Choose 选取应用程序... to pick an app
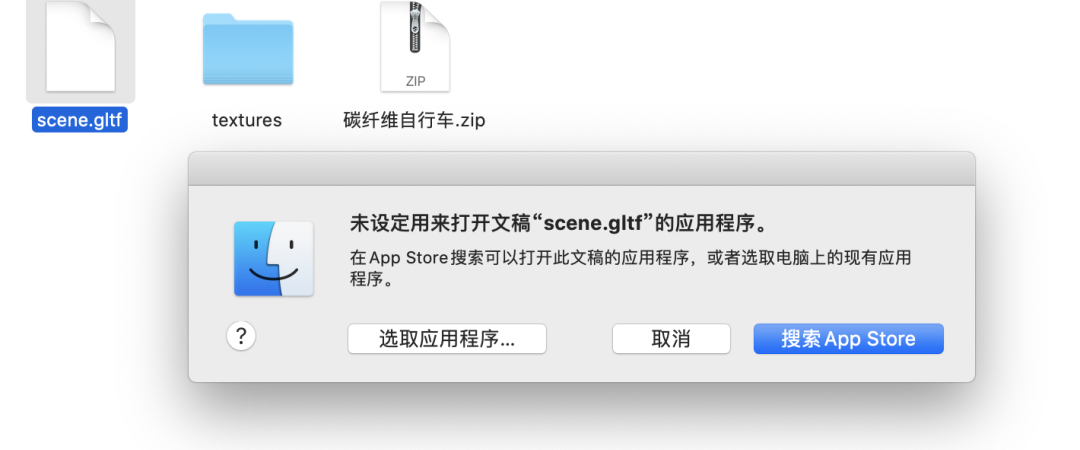 point(447,339)
